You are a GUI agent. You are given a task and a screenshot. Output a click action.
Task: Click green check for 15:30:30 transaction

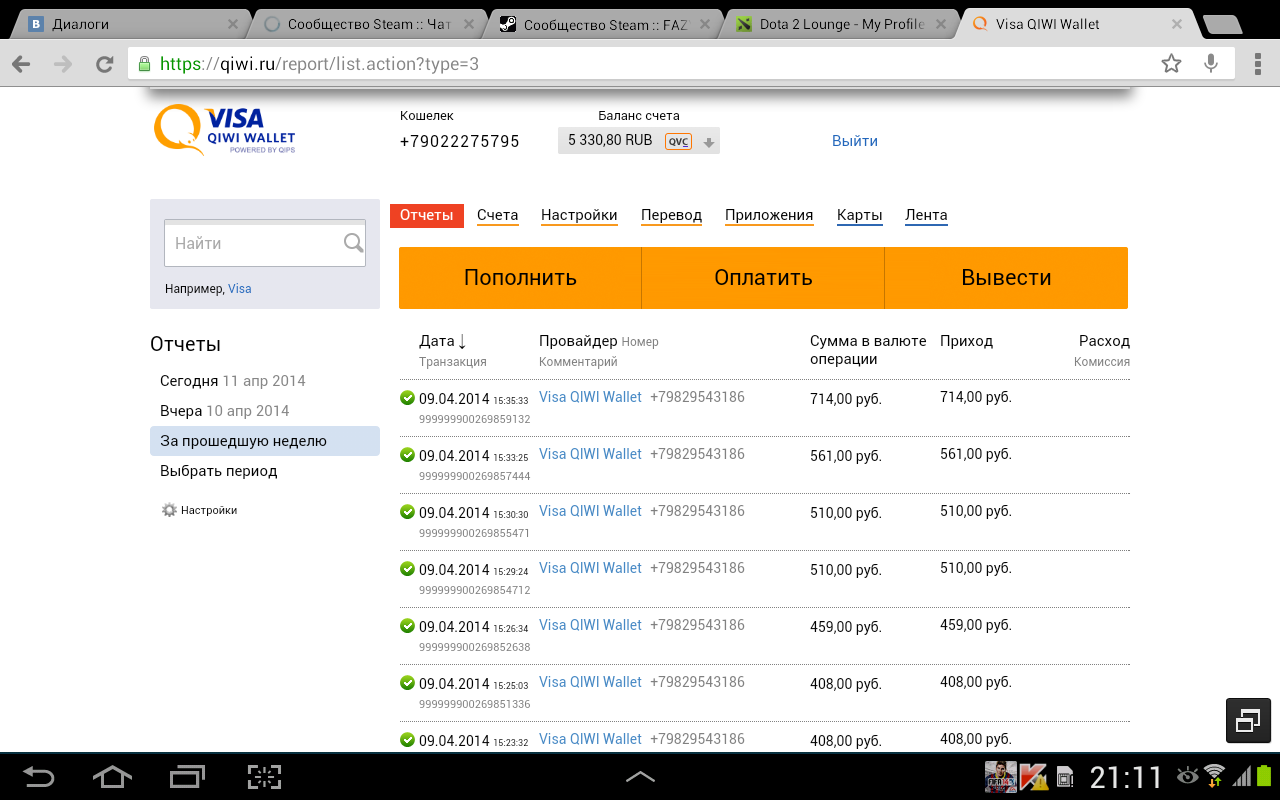[407, 512]
